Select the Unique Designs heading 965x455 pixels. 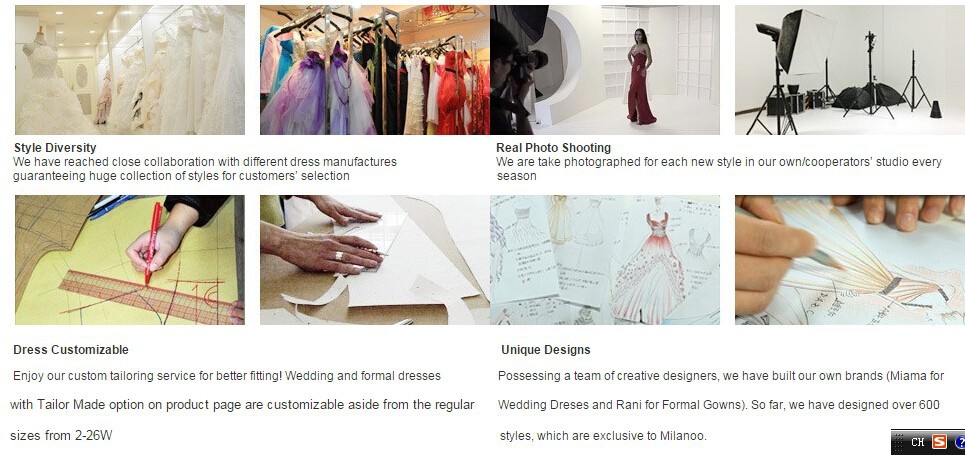pos(546,350)
